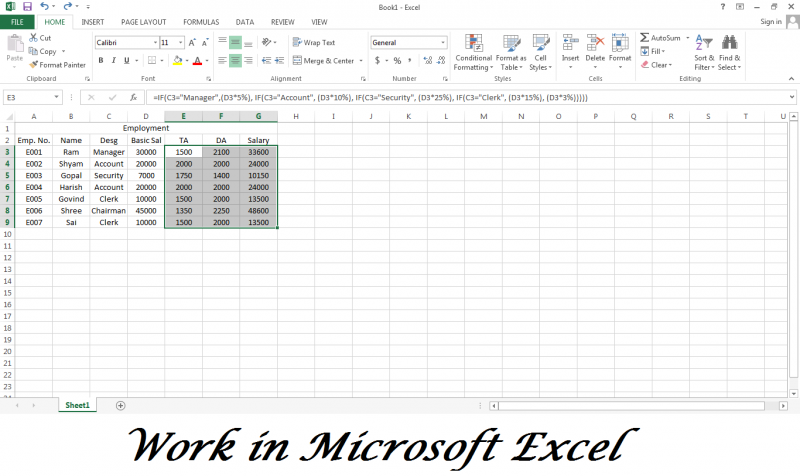Switch to the PAGE LAYOUT tab

(x=143, y=22)
